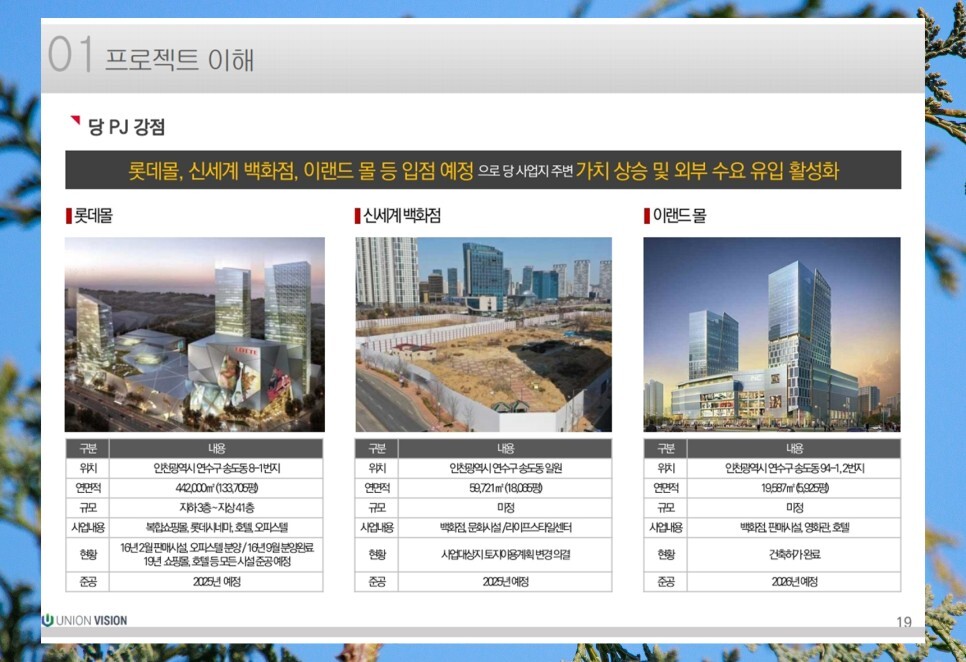Click '구분' header in the 신세계 백화점 table

click(x=376, y=448)
